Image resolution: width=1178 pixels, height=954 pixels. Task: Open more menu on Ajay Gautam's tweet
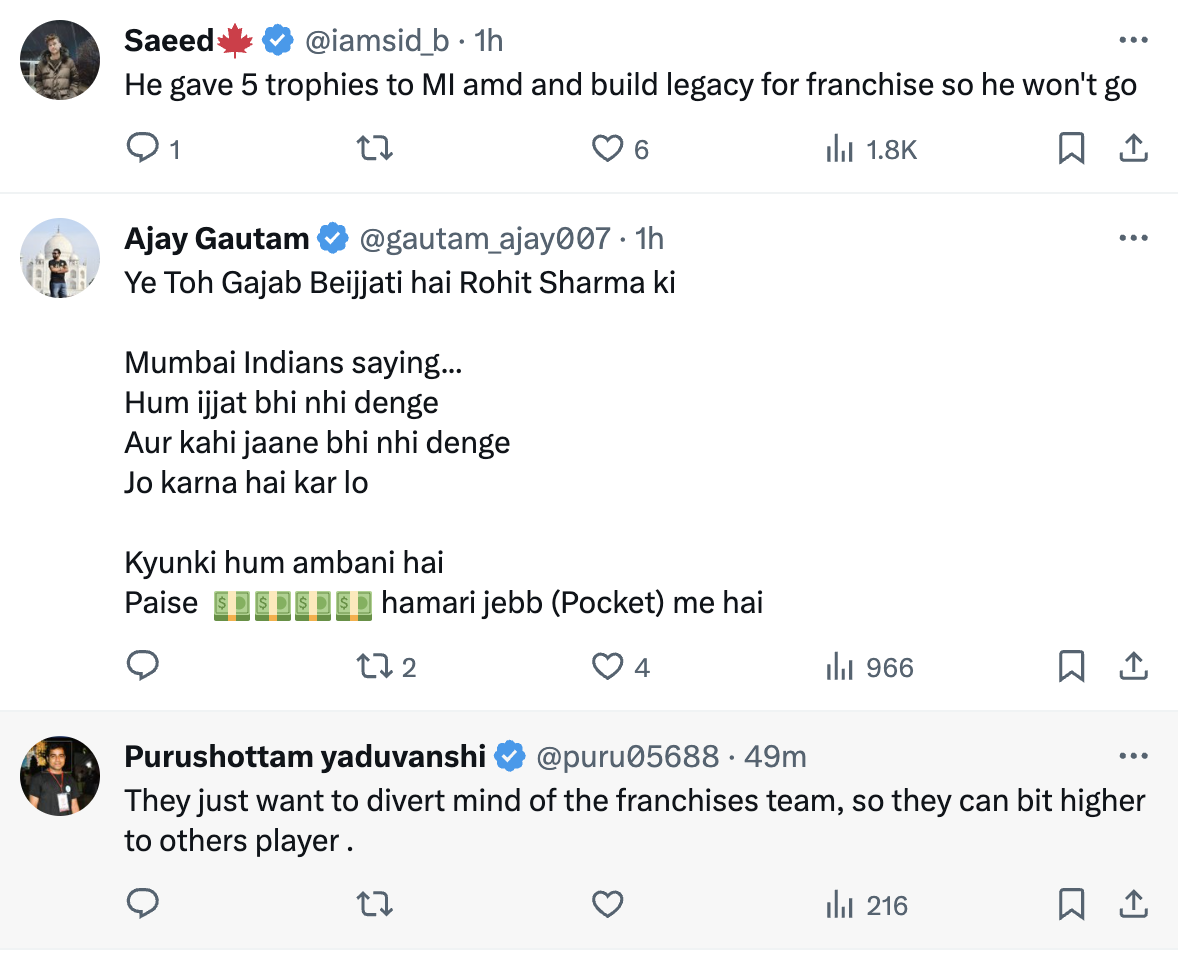[1132, 238]
